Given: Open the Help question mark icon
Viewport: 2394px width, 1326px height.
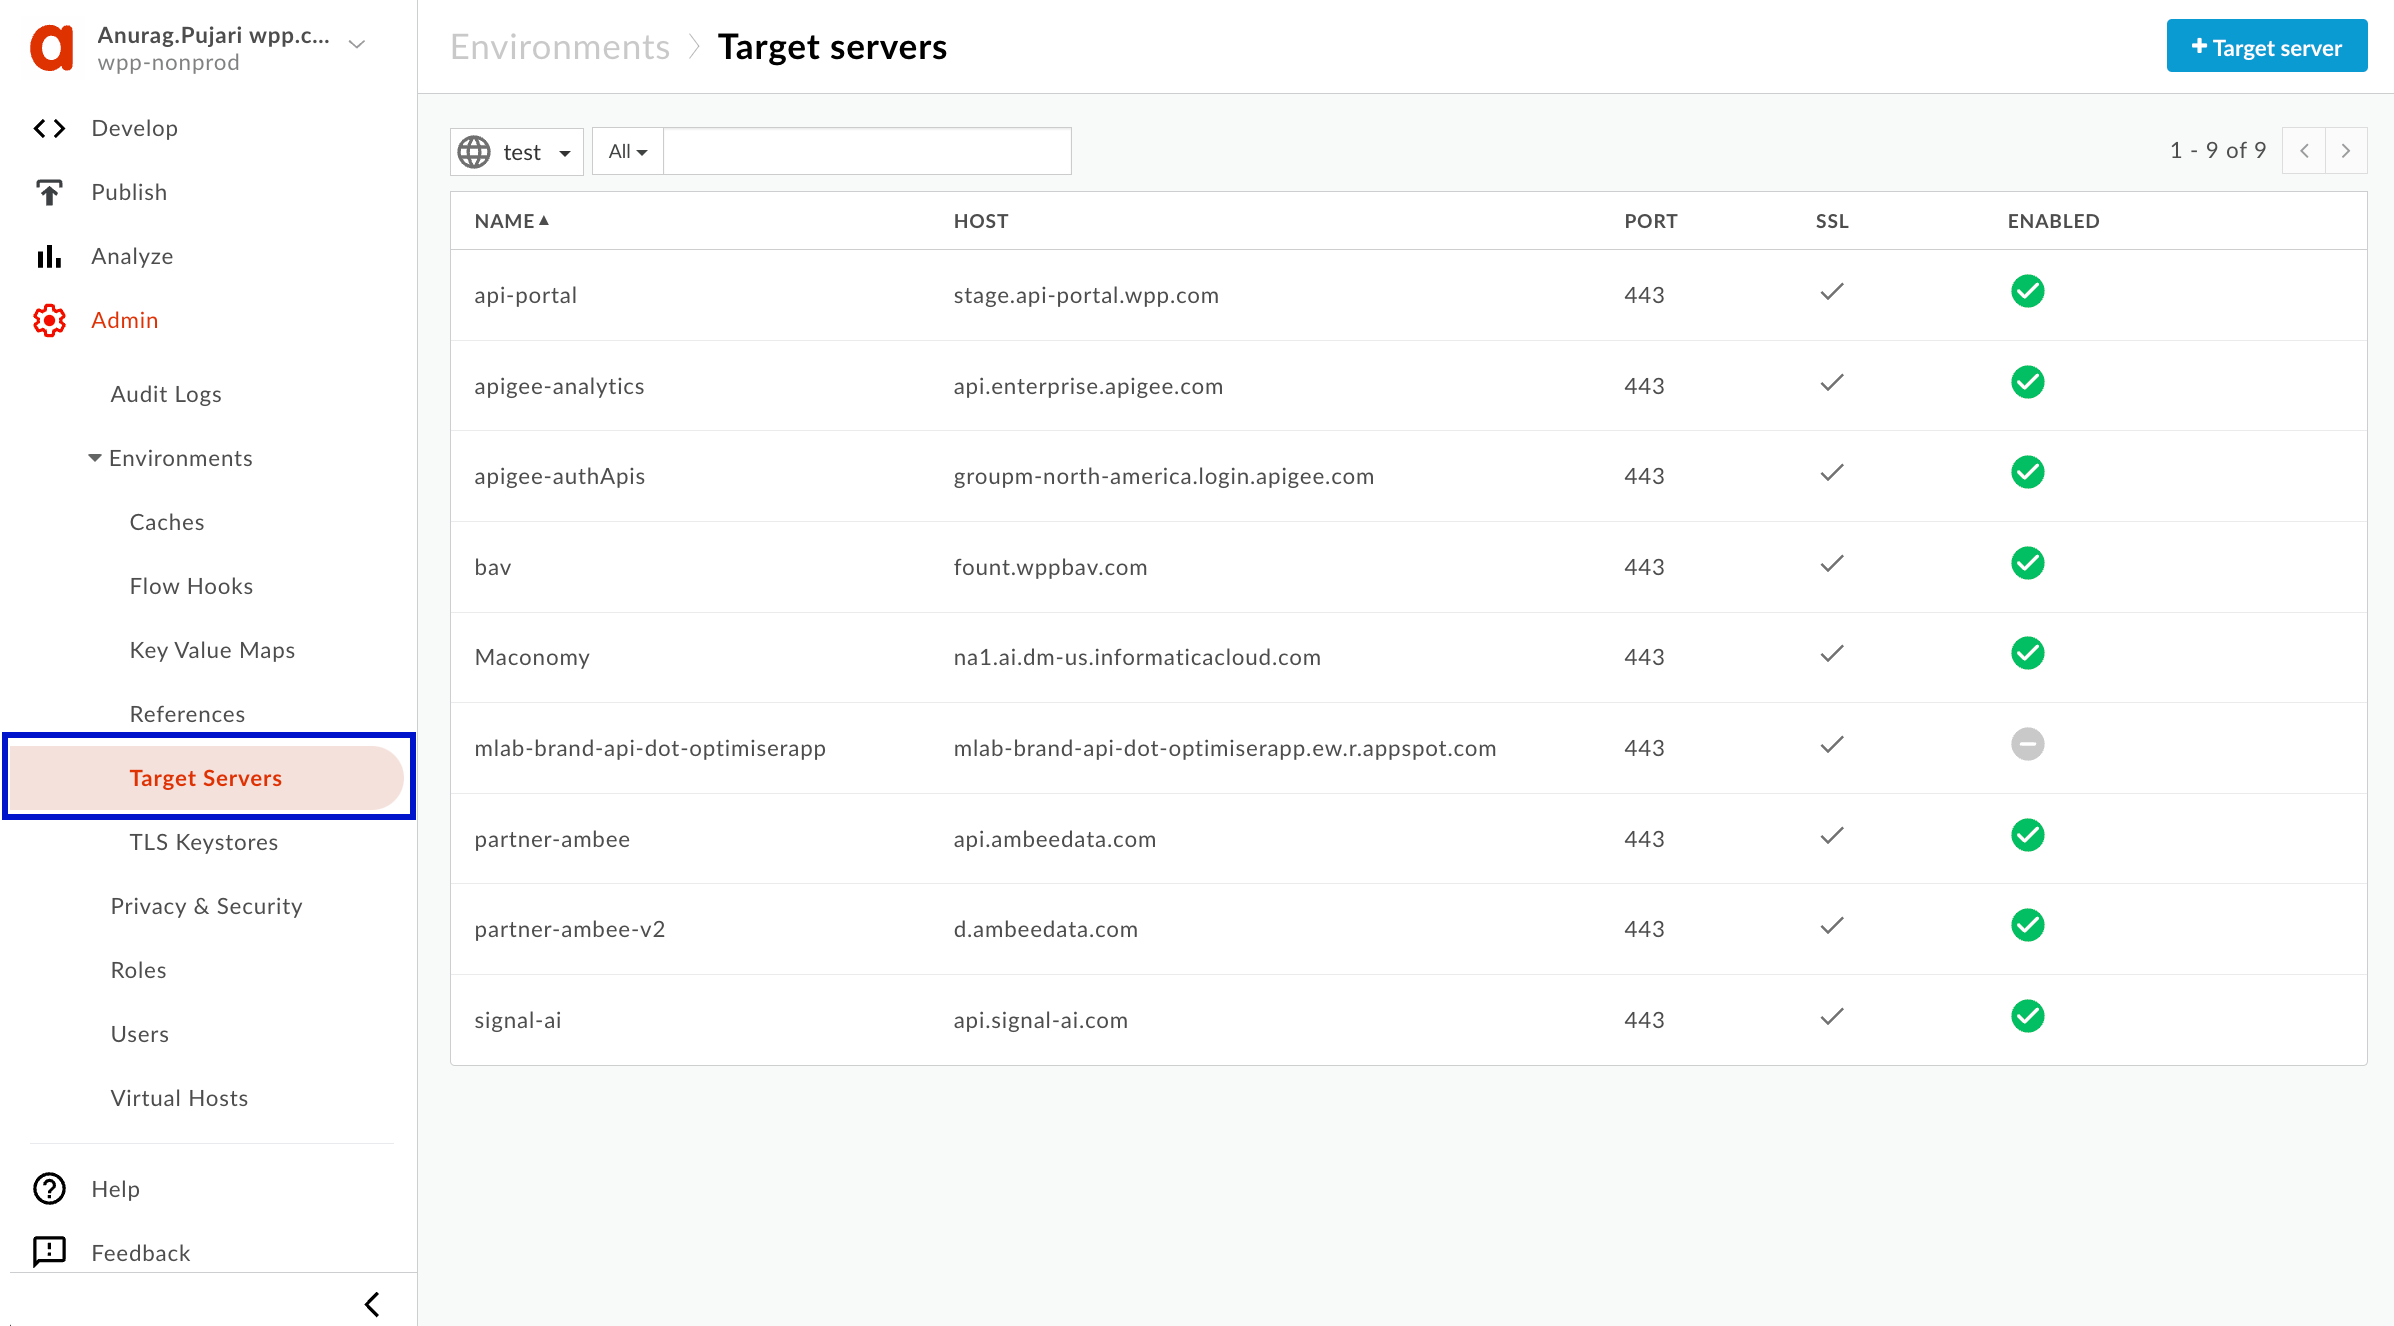Looking at the screenshot, I should (x=49, y=1188).
